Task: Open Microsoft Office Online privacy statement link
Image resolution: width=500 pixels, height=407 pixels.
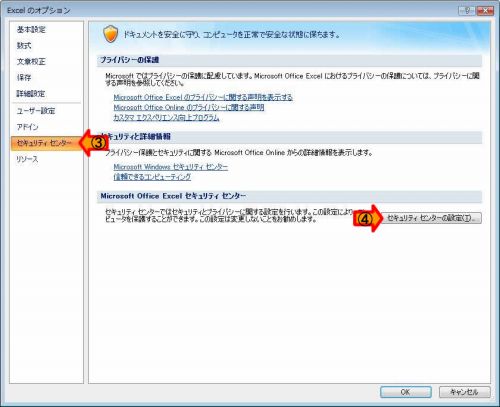Action: [189, 107]
